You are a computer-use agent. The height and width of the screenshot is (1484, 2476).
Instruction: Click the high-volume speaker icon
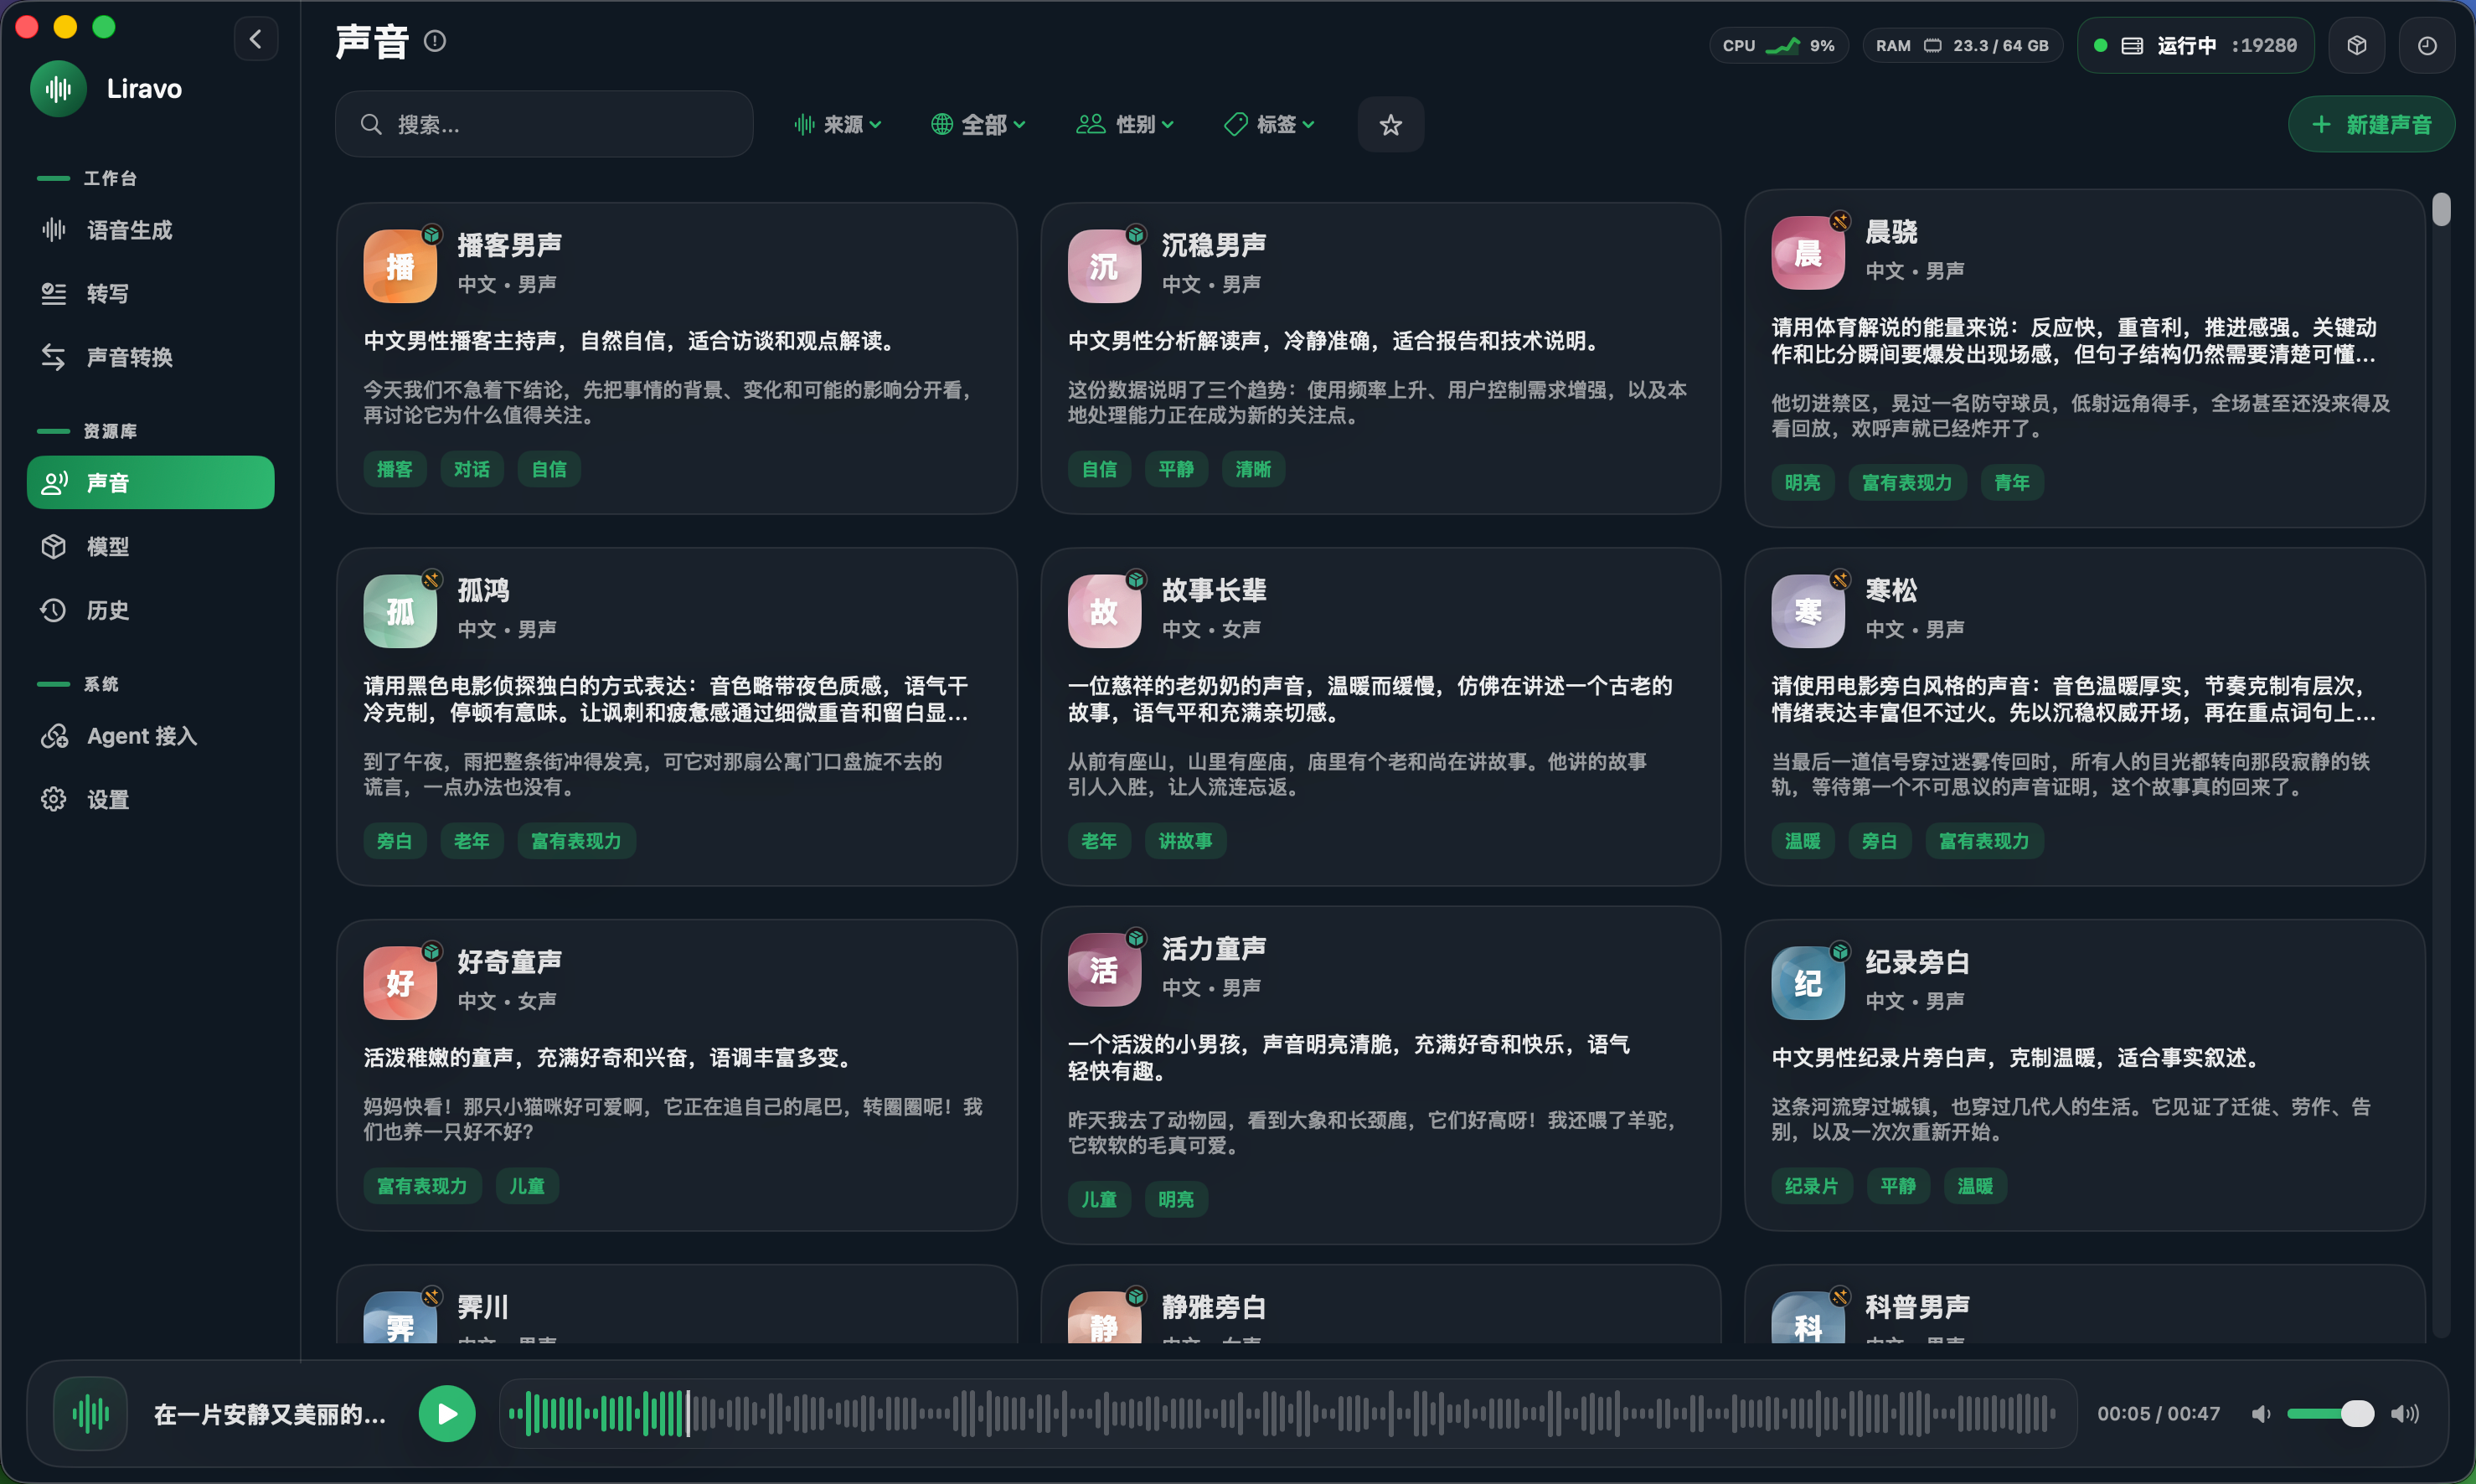[x=2405, y=1413]
